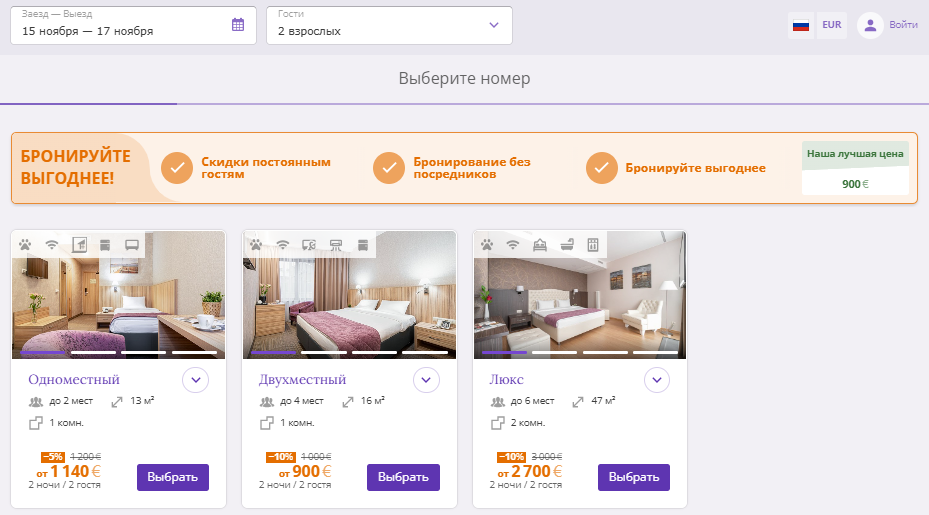This screenshot has width=929, height=515.
Task: Click Wi-Fi icon on Двухместный room photo
Action: point(283,245)
